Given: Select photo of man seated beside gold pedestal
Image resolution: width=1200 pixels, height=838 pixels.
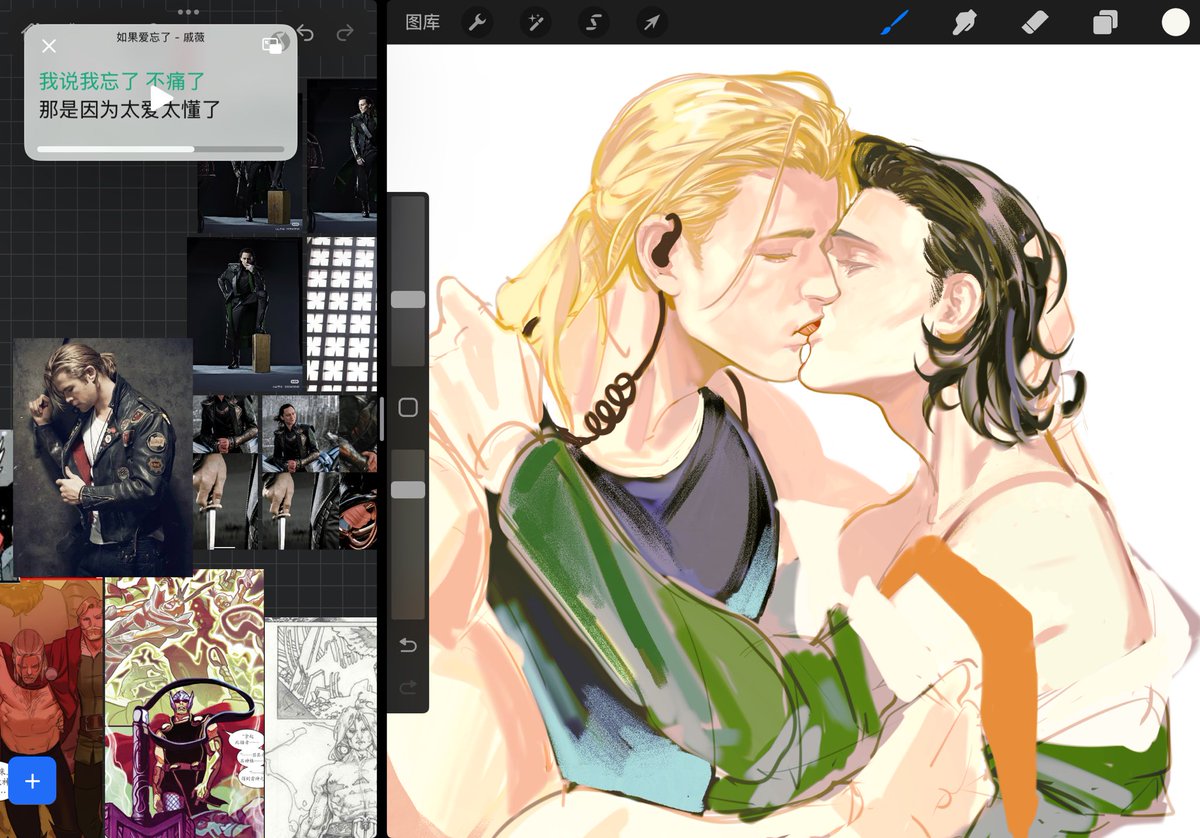Looking at the screenshot, I should pyautogui.click(x=244, y=312).
